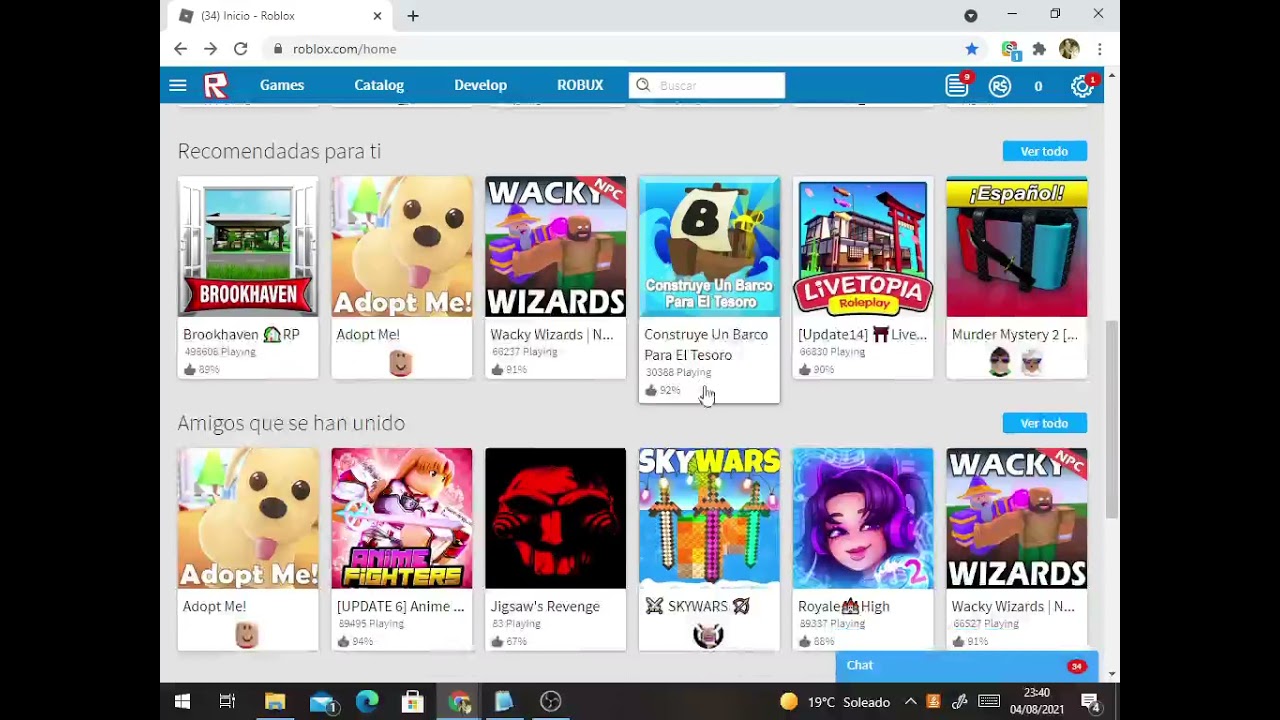Image resolution: width=1280 pixels, height=720 pixels.
Task: Open the SKYWARS game card
Action: pyautogui.click(x=709, y=549)
